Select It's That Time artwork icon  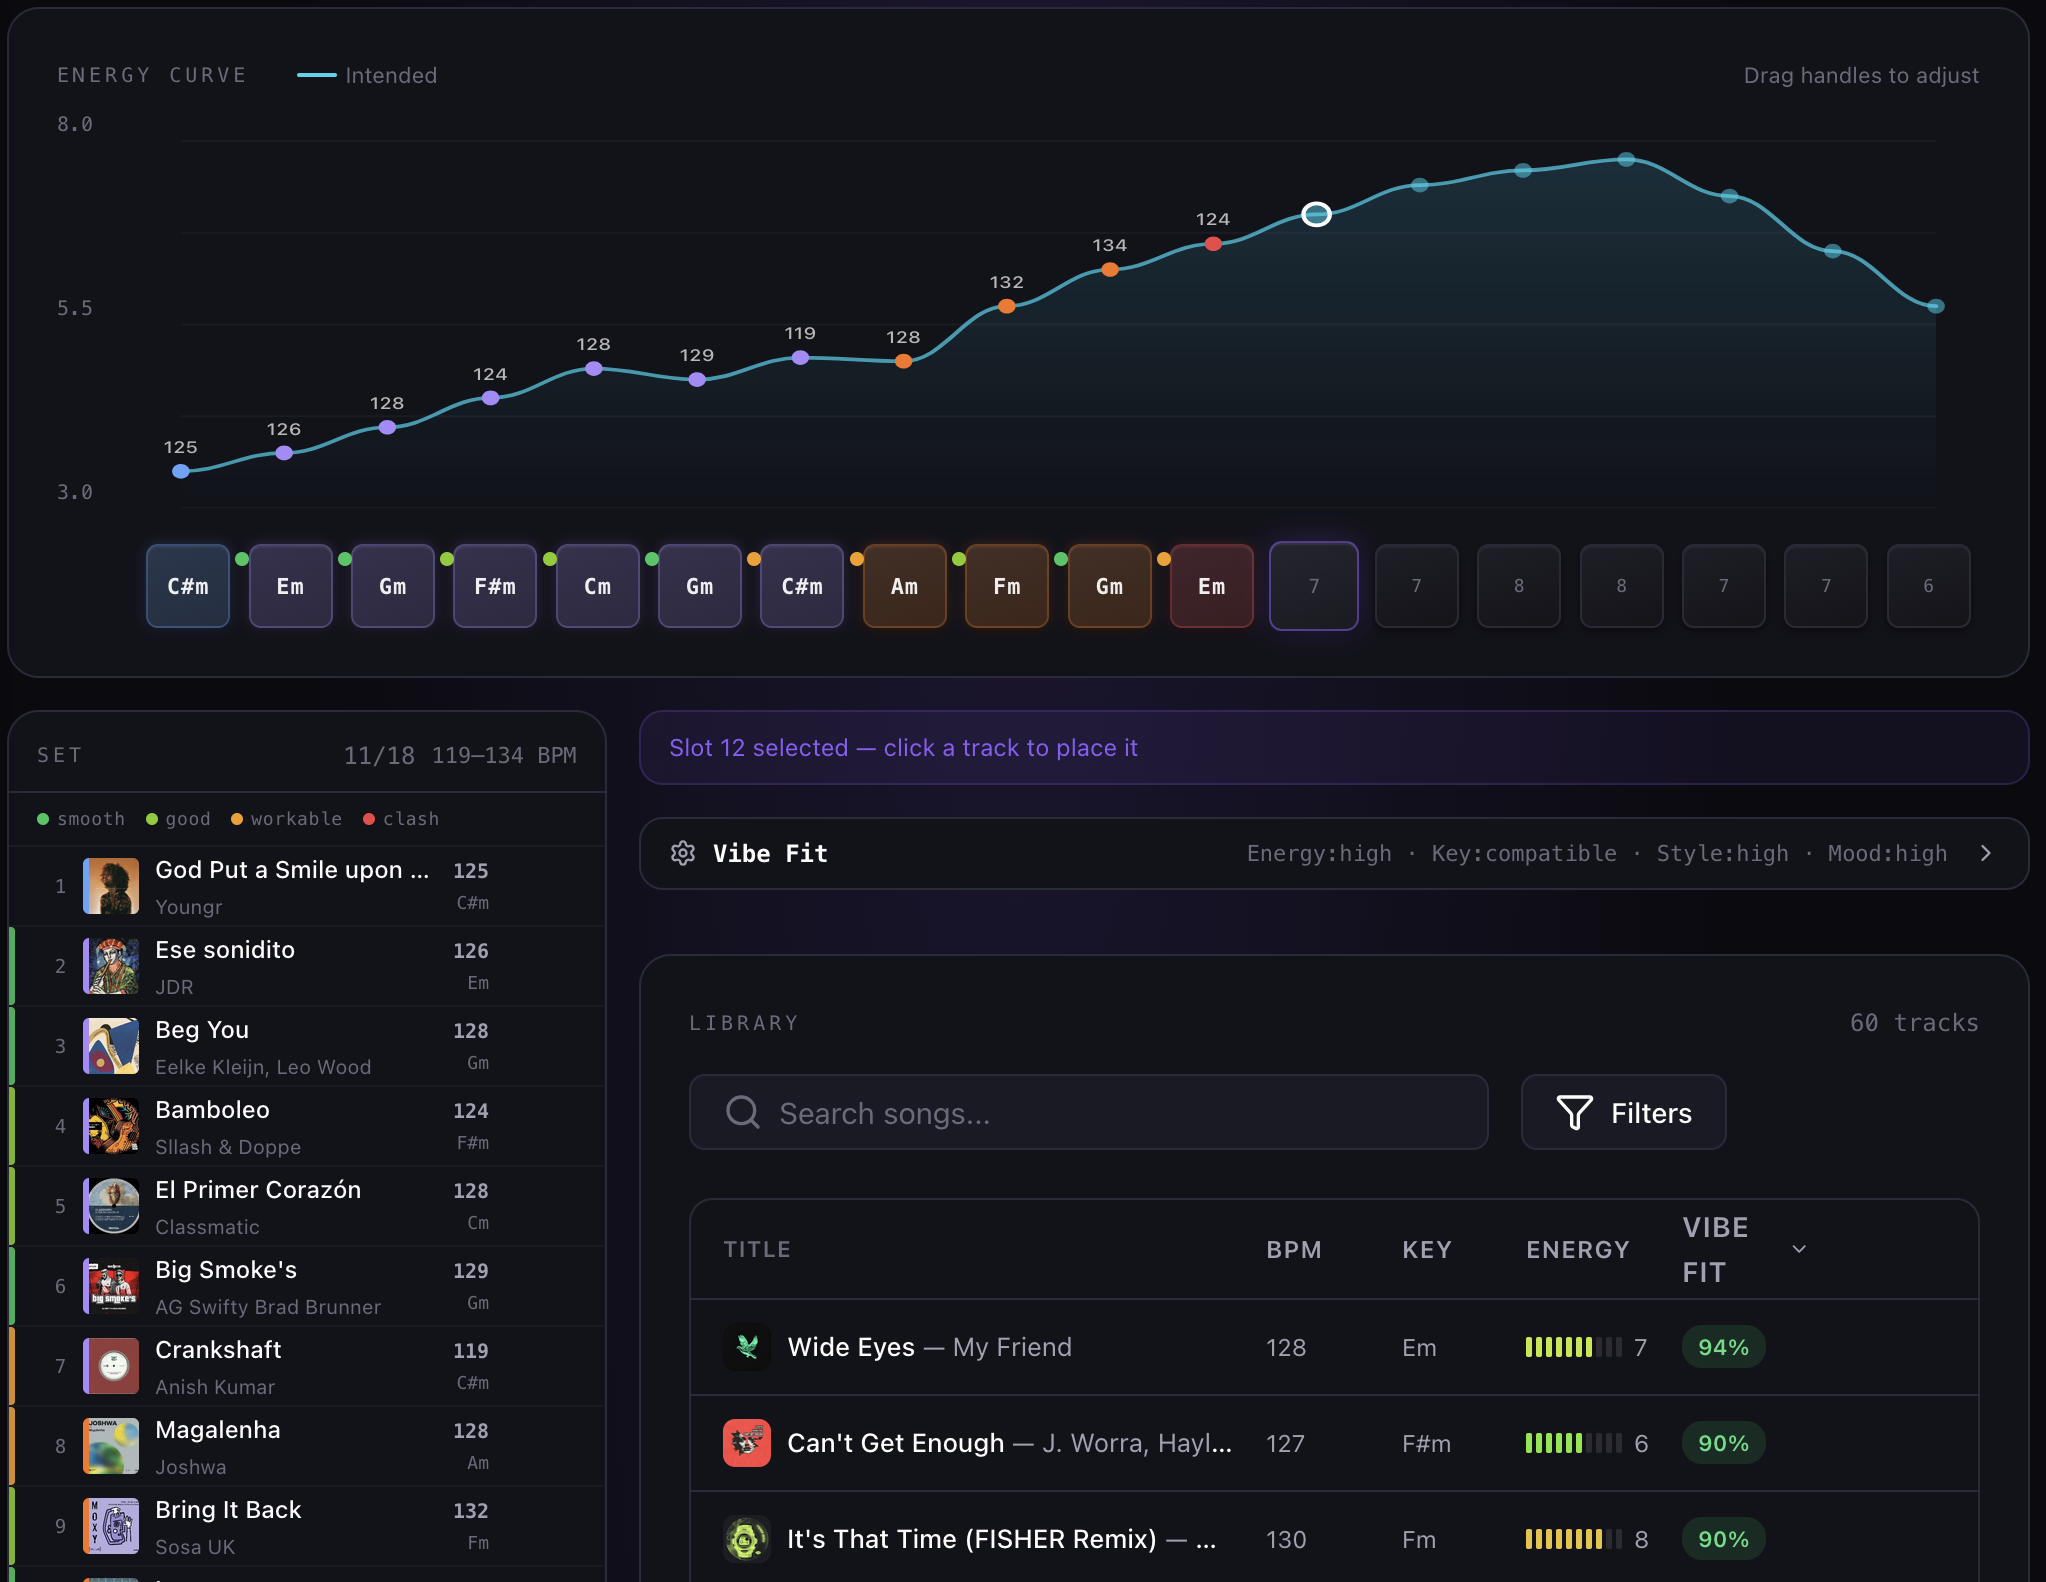coord(747,1539)
